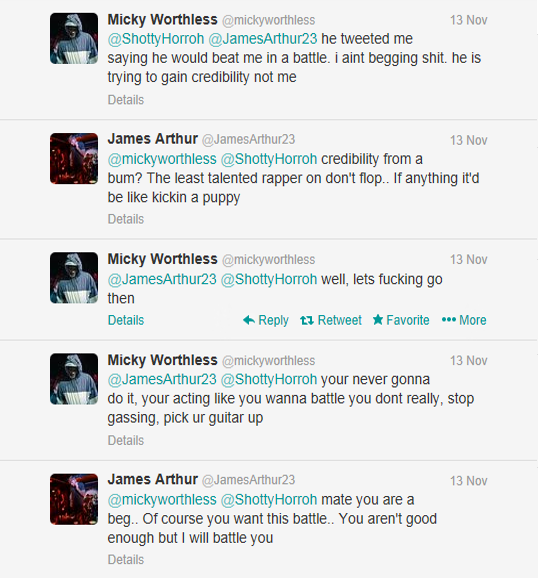Open @ShottyHorroh mention in first tweet

tap(156, 39)
